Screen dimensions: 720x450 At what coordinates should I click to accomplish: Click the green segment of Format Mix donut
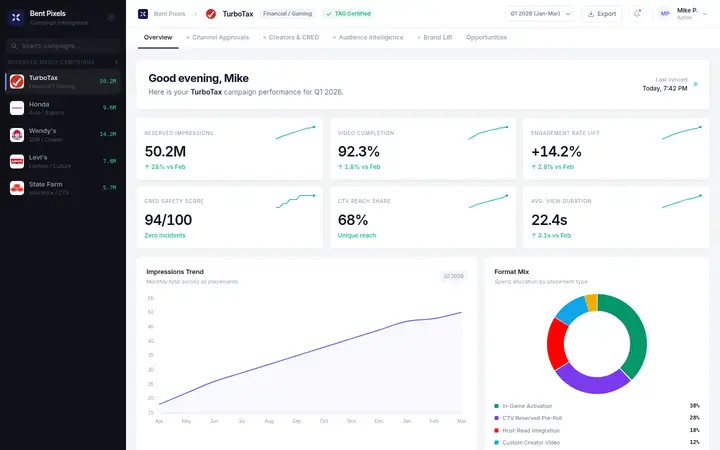tap(637, 333)
